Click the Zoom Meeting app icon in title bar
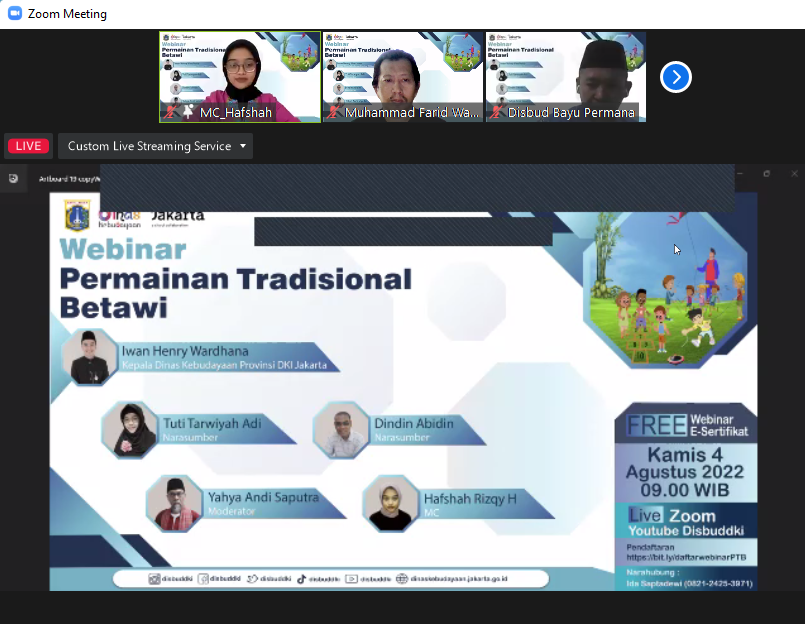This screenshot has width=805, height=624. pyautogui.click(x=15, y=13)
